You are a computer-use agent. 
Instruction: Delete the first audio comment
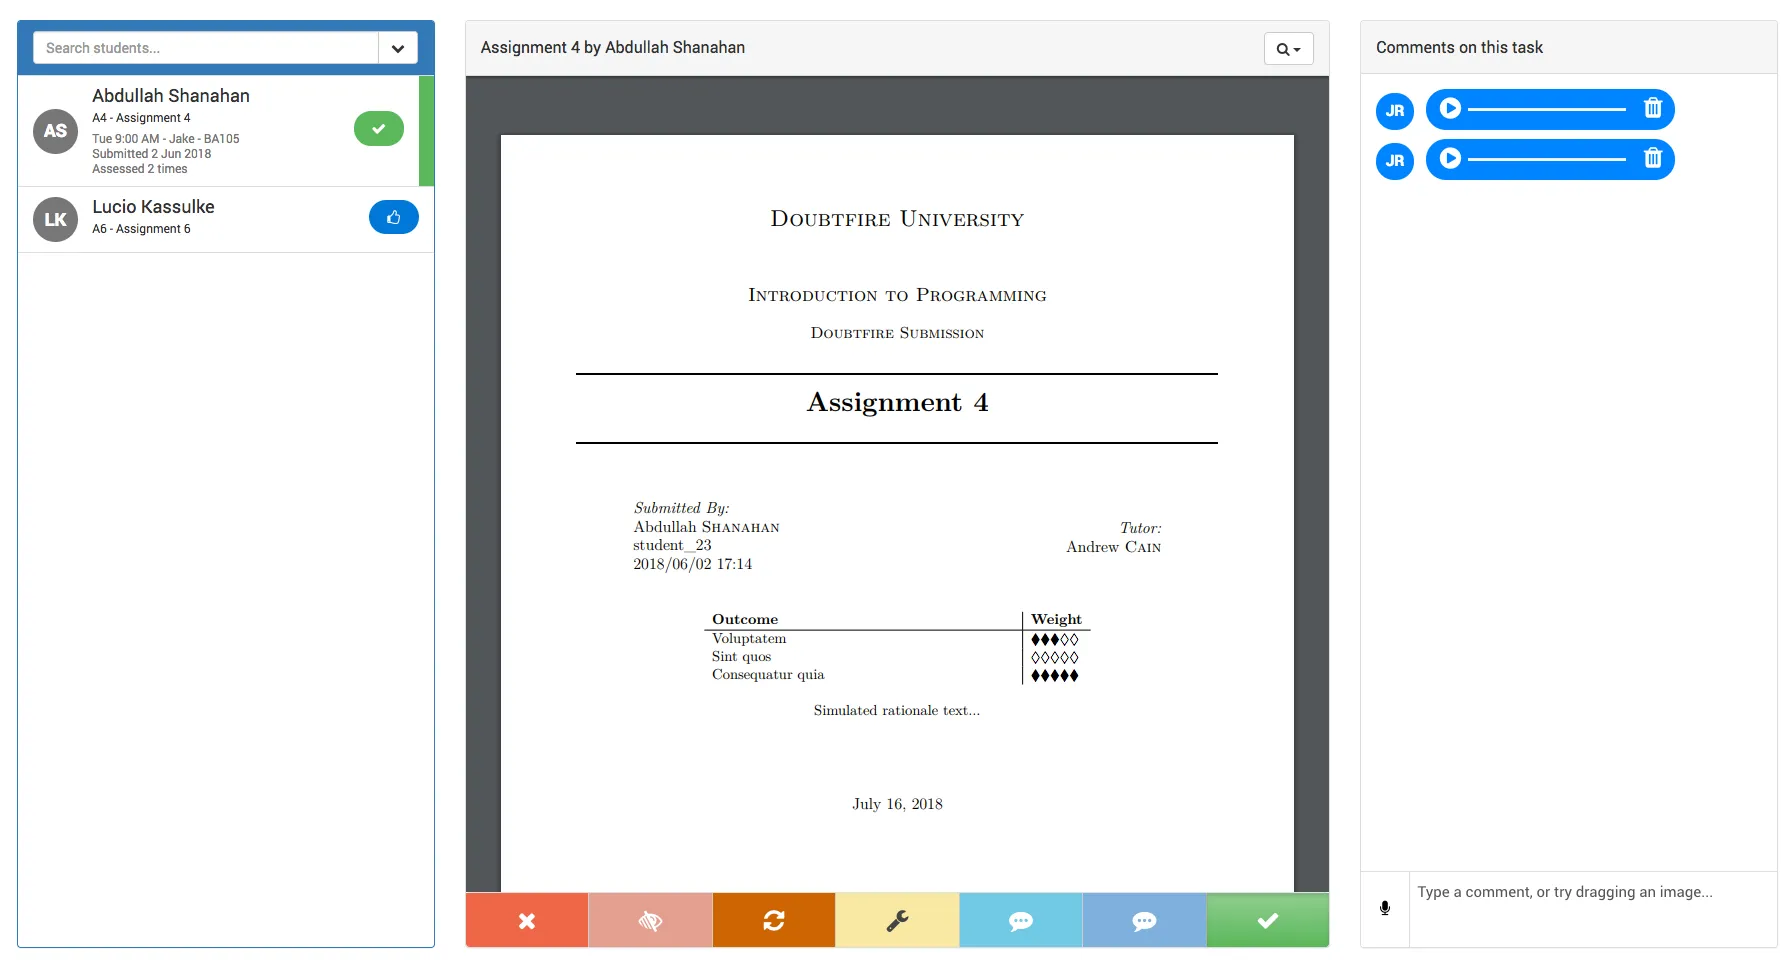point(1653,108)
